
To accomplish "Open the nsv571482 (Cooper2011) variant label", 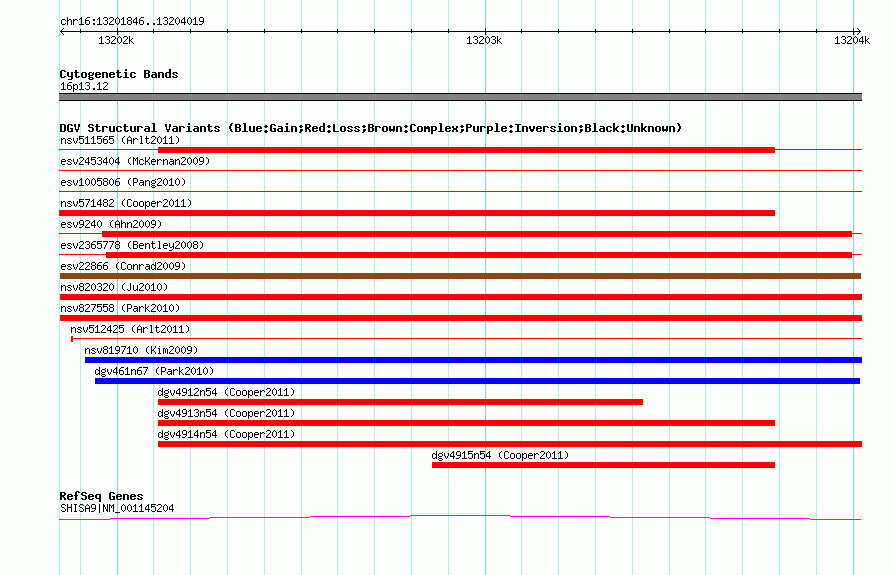I will pos(126,203).
